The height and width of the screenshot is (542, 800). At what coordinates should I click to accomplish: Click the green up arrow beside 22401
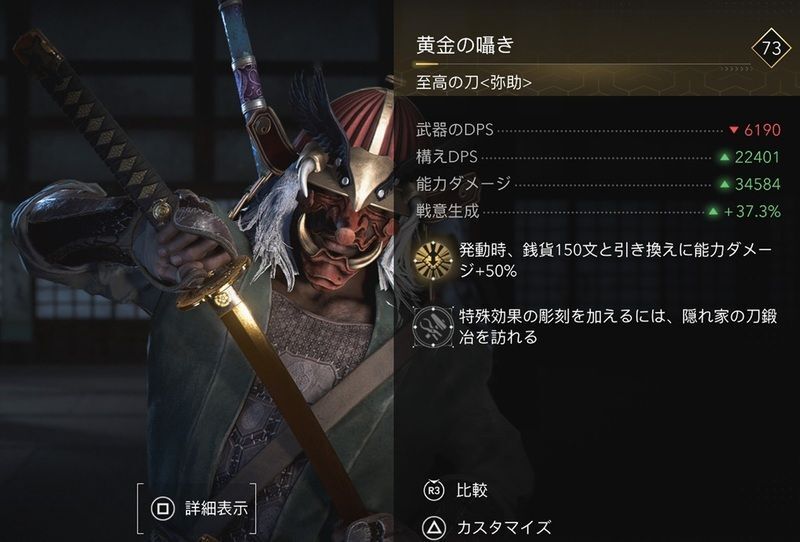[x=724, y=157]
